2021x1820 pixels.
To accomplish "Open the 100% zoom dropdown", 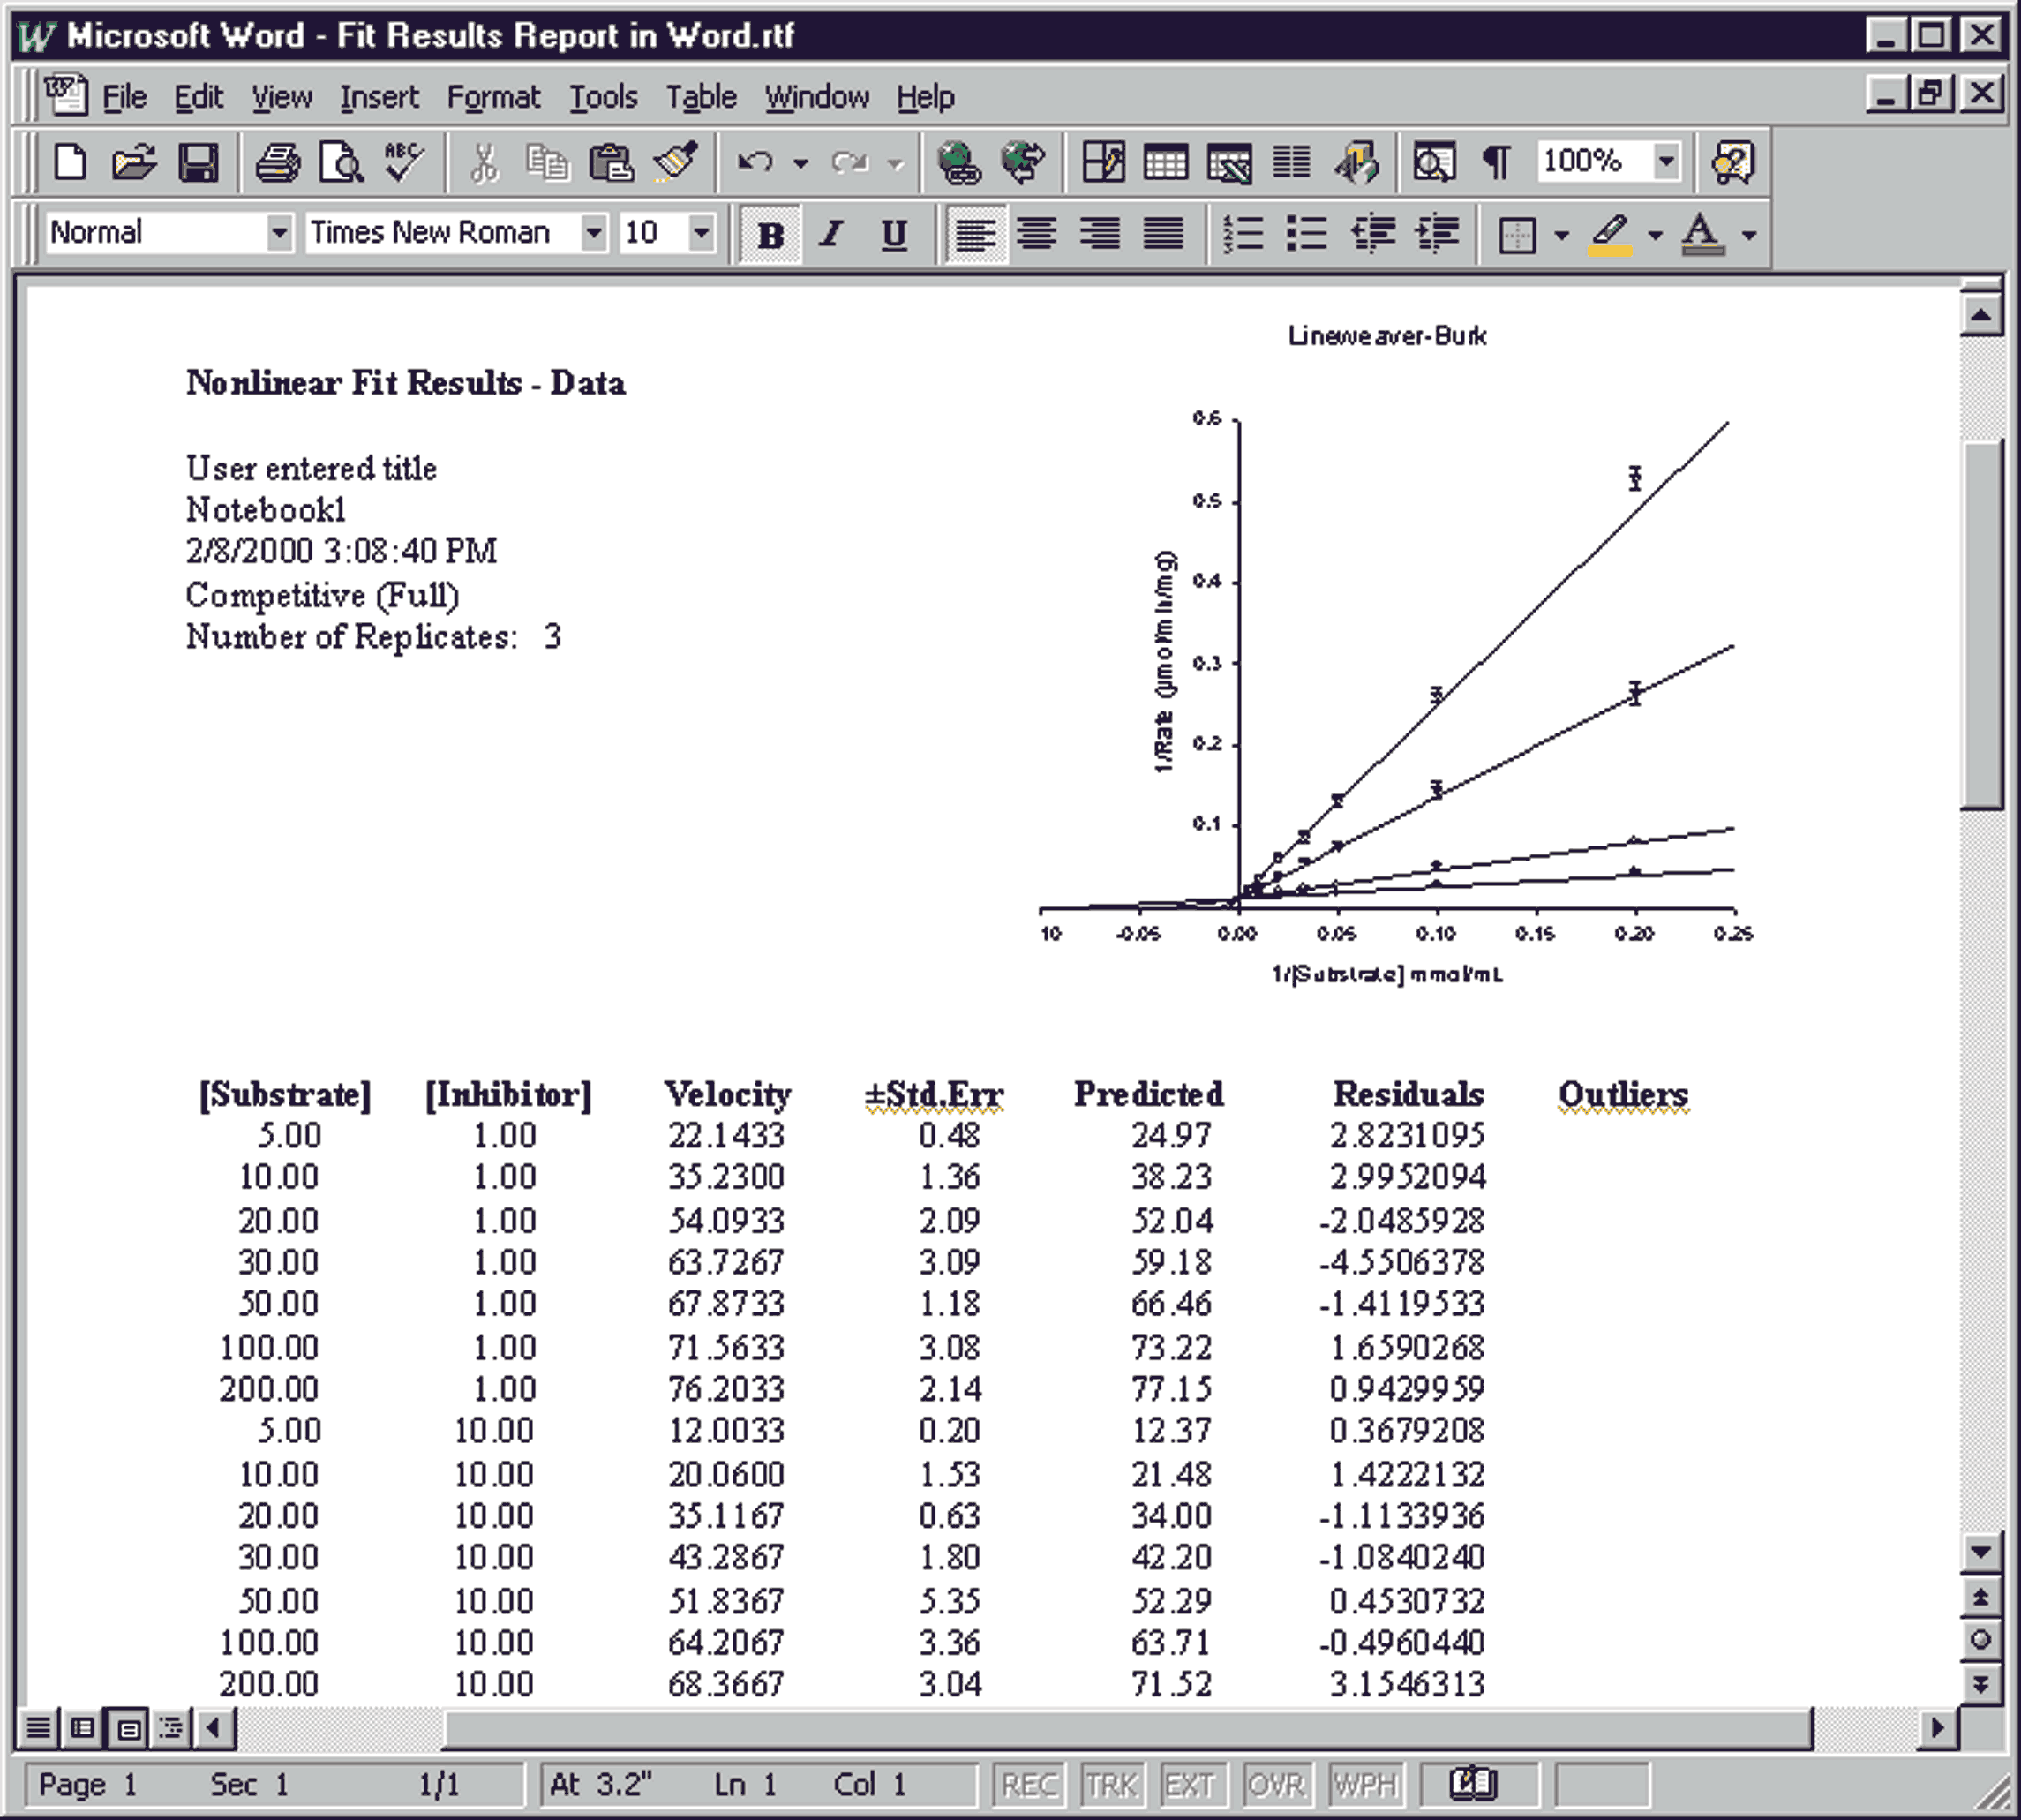I will click(x=1666, y=161).
